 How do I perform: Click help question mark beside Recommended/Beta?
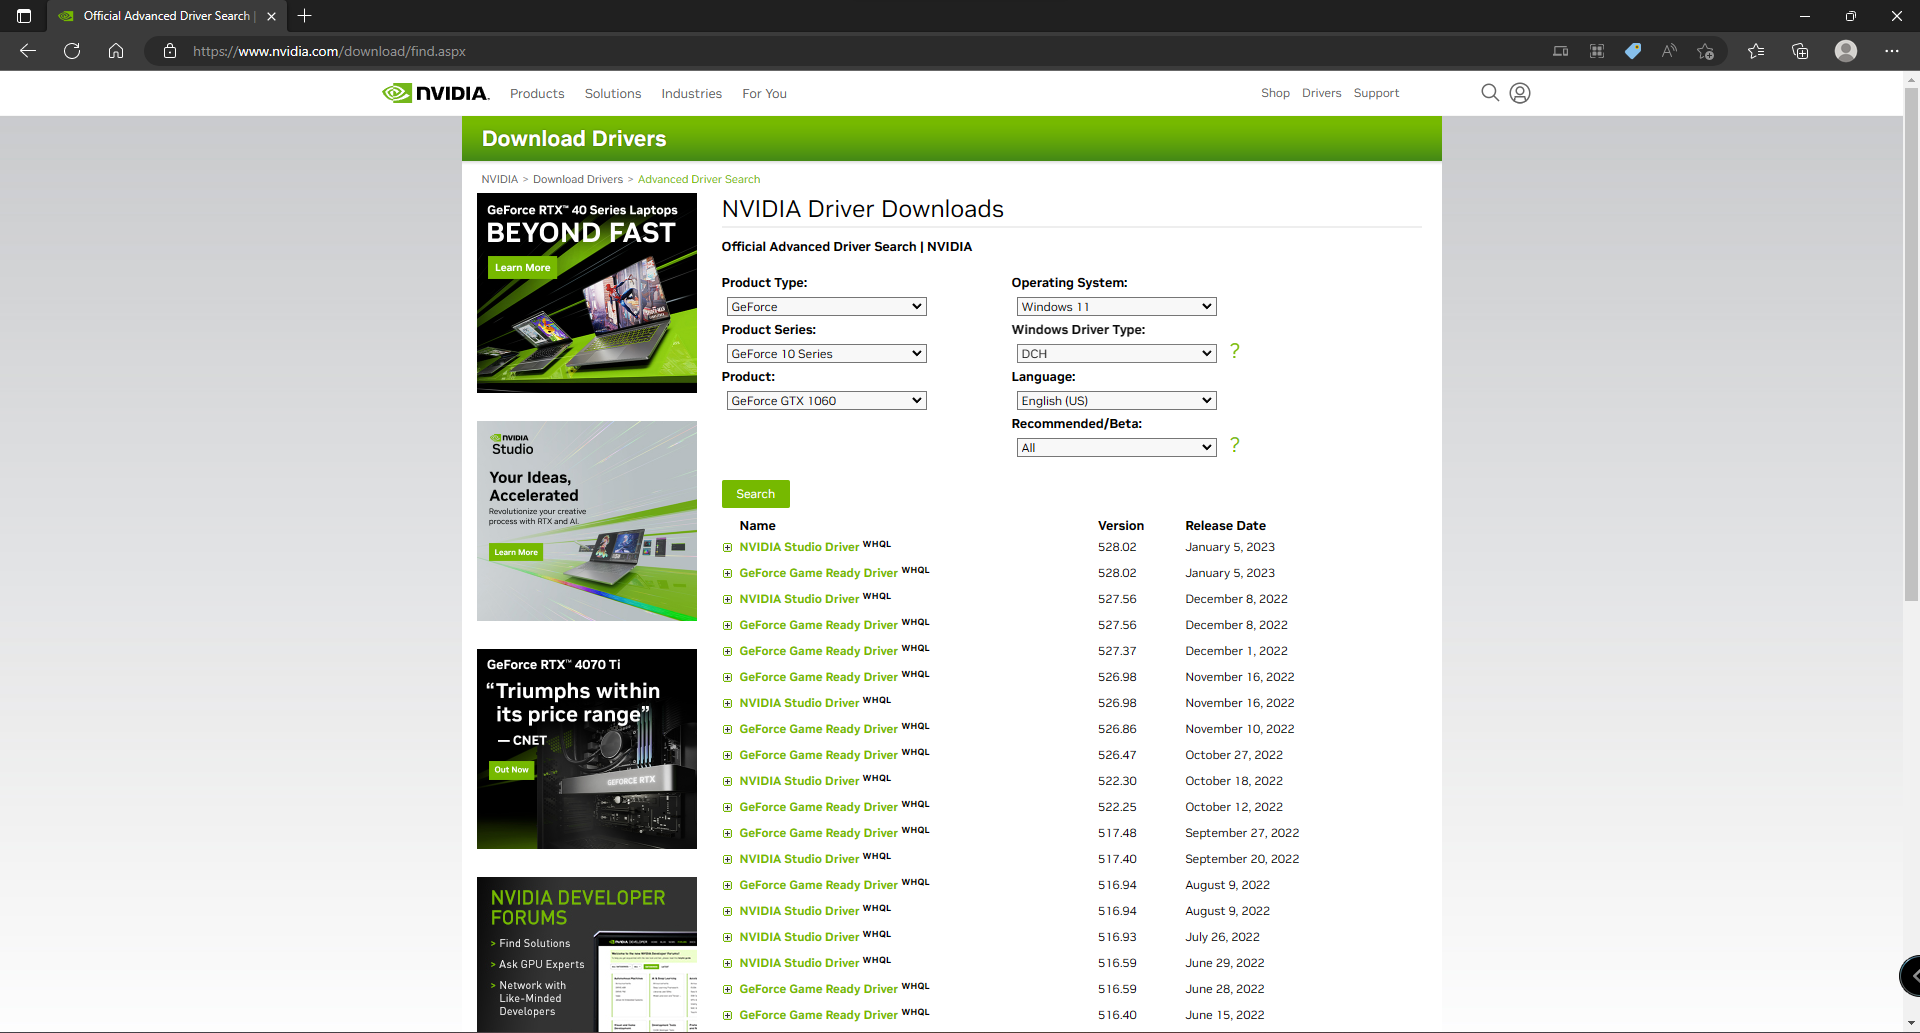click(1235, 445)
